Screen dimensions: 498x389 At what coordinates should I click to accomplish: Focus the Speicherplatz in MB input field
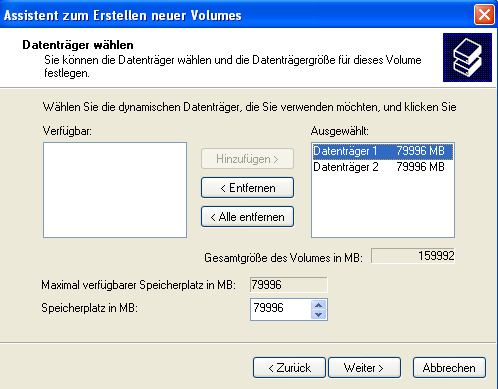pos(281,309)
